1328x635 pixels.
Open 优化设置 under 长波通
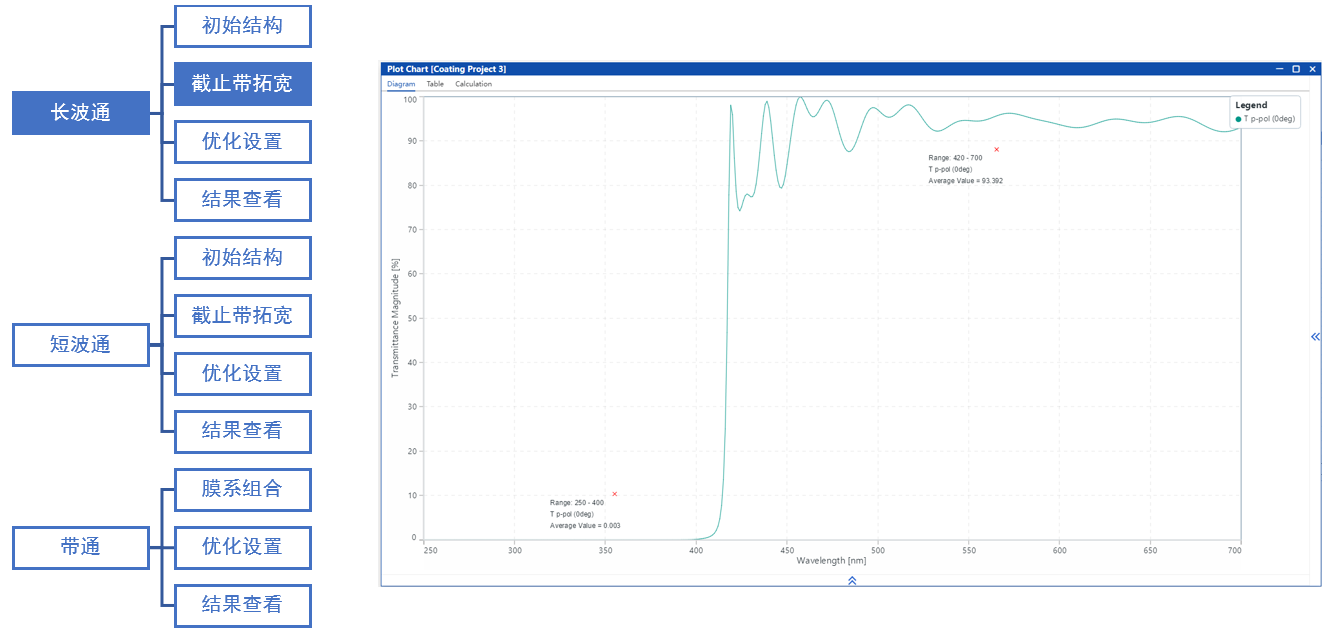click(242, 142)
